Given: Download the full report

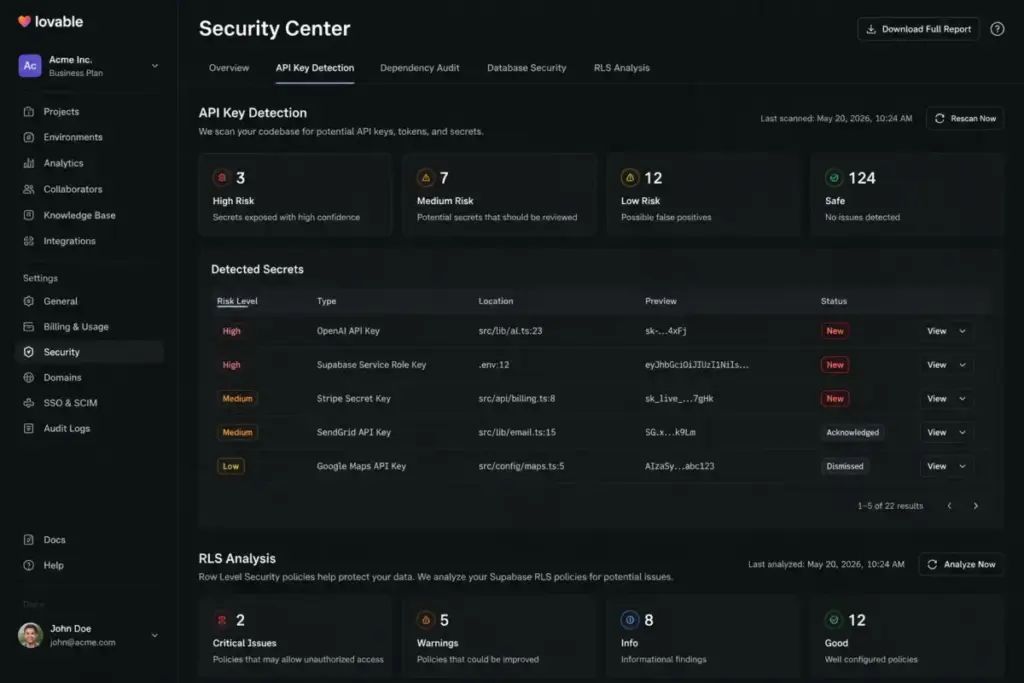Looking at the screenshot, I should pyautogui.click(x=918, y=29).
